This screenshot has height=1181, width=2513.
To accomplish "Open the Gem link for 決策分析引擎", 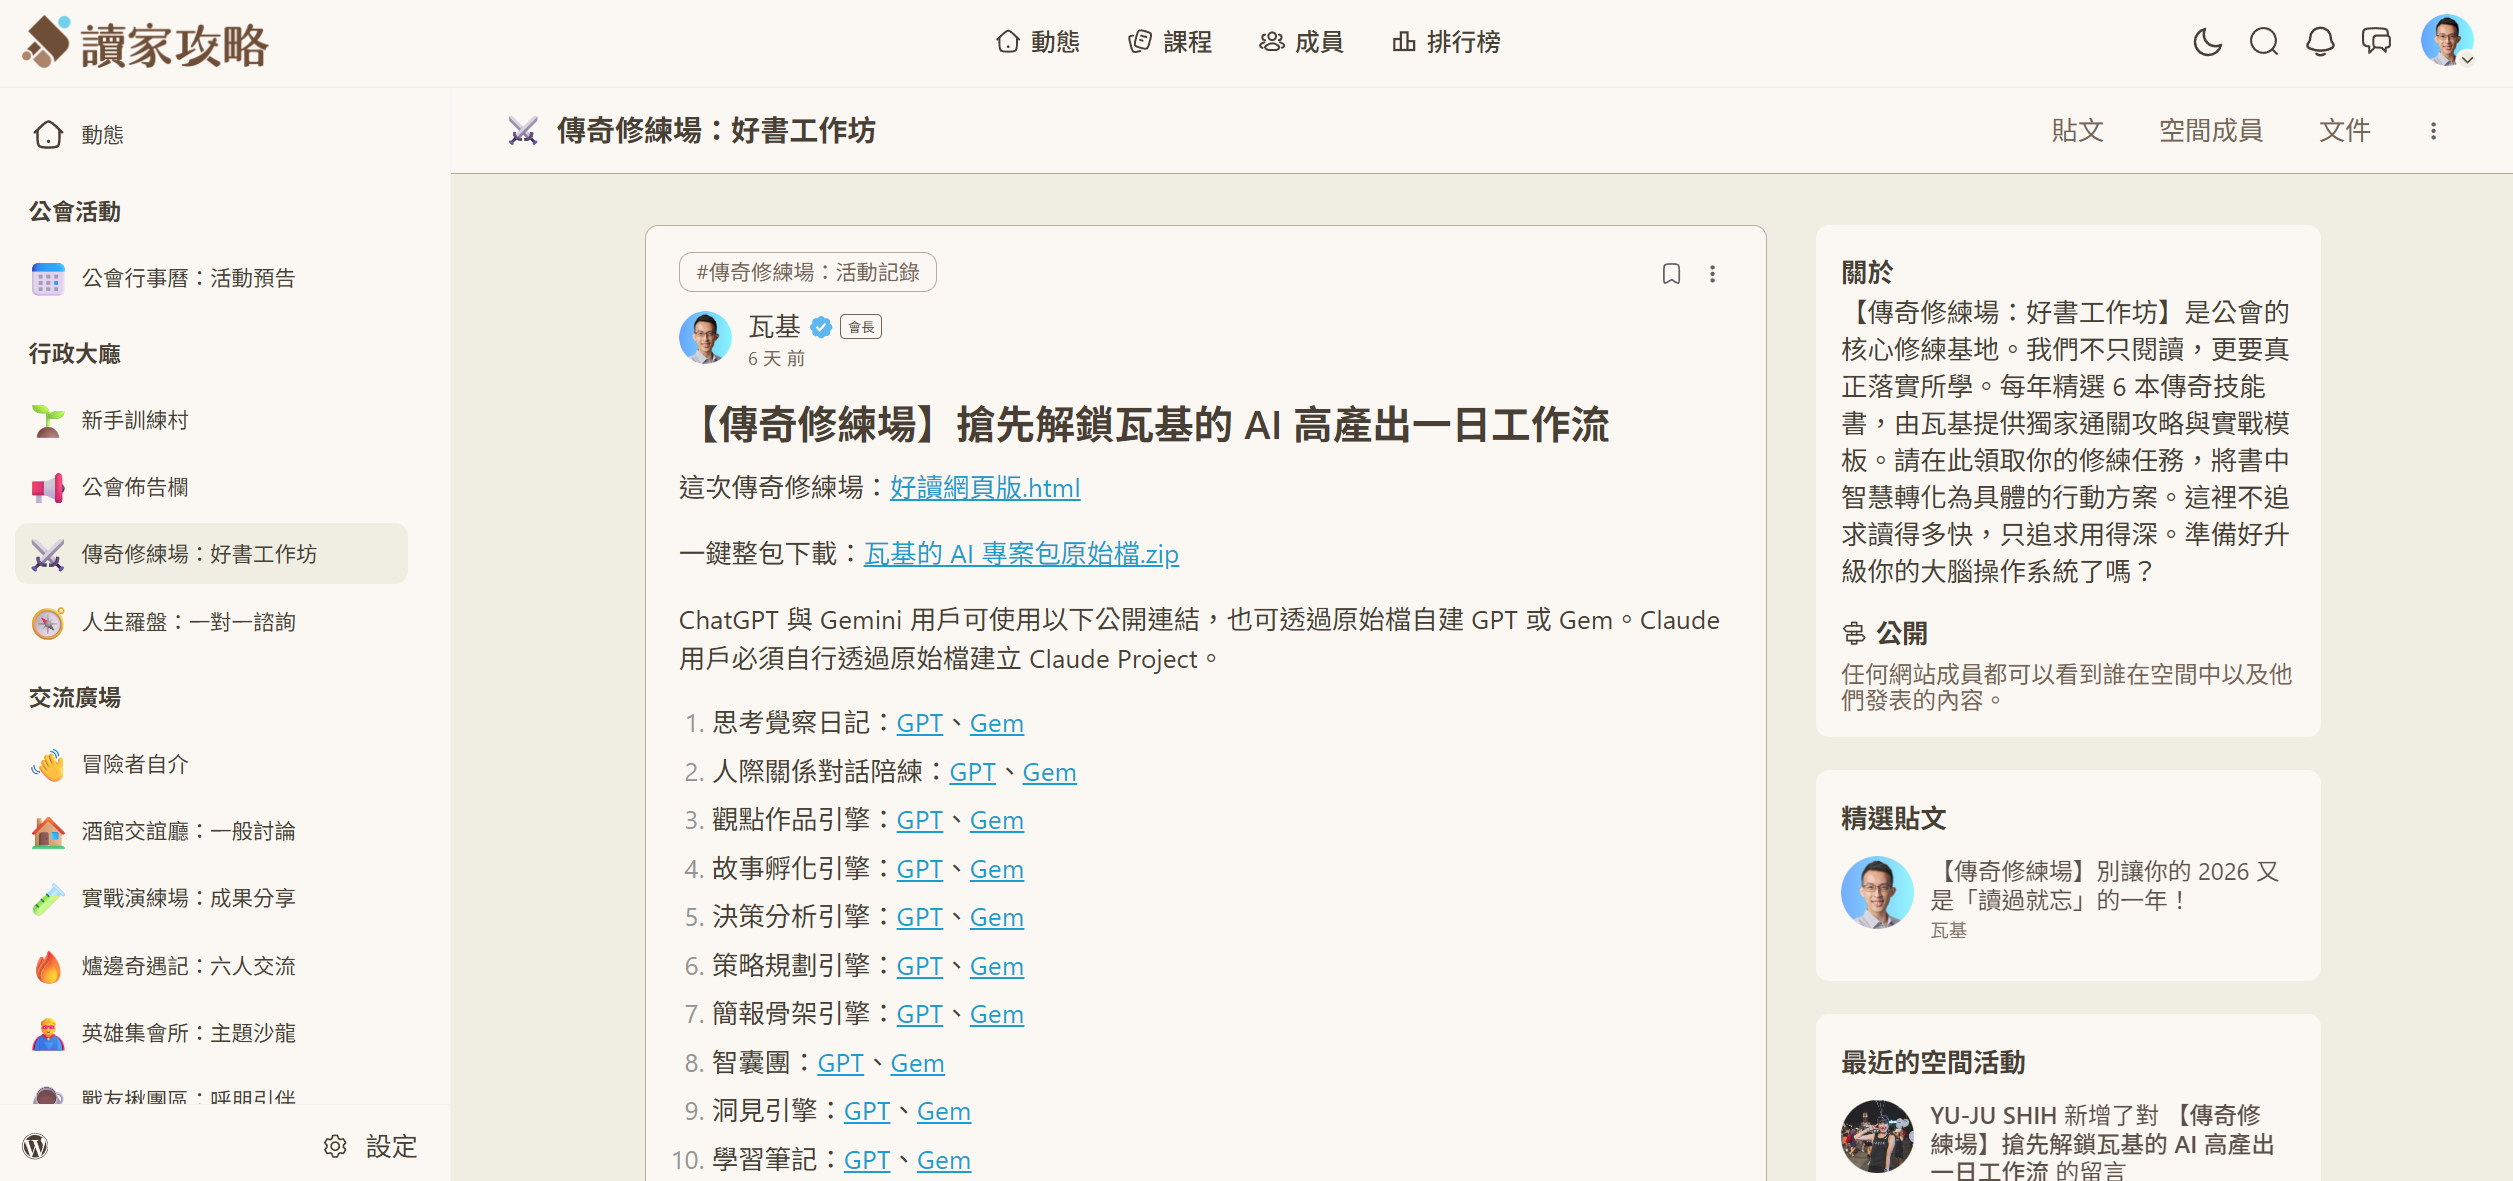I will click(x=996, y=917).
